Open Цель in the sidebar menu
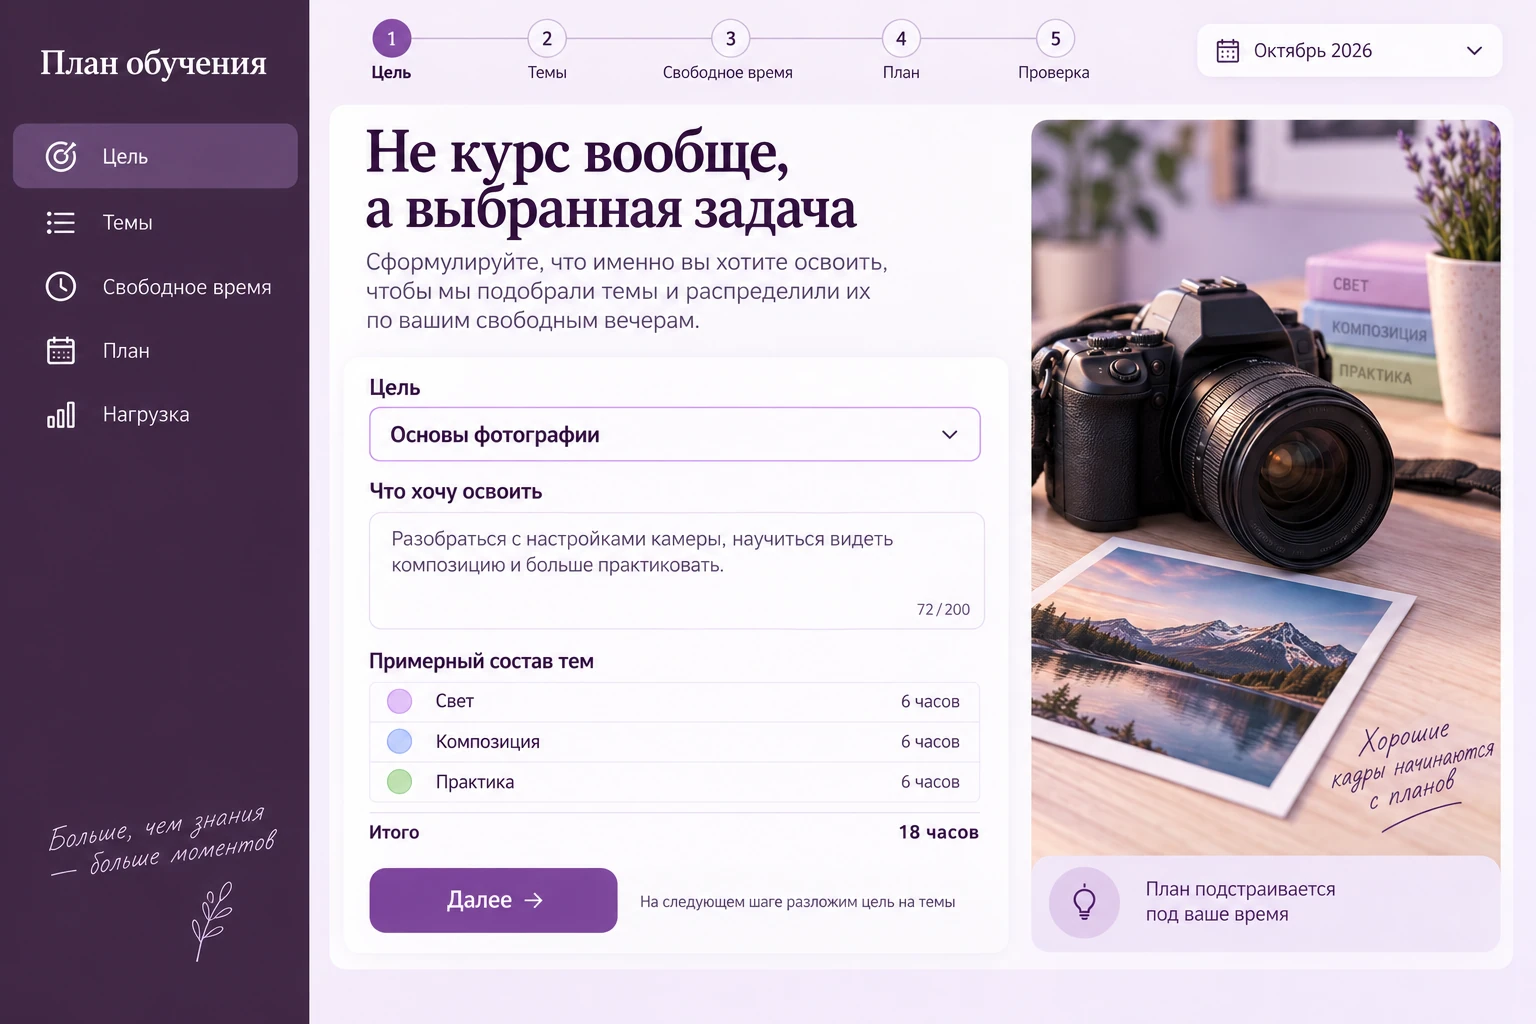 pos(155,156)
